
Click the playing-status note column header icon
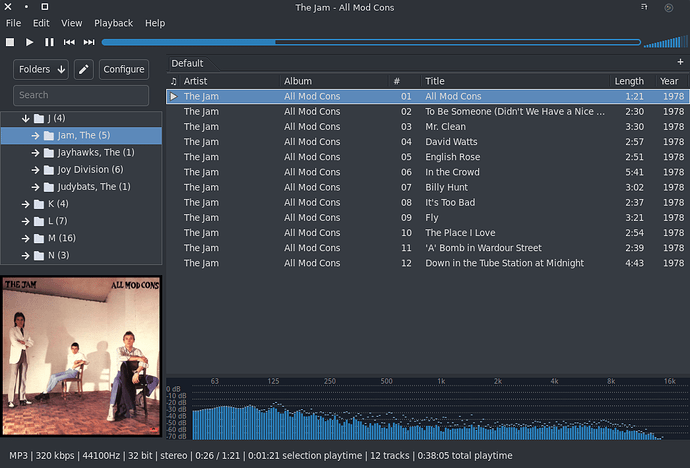coord(174,81)
